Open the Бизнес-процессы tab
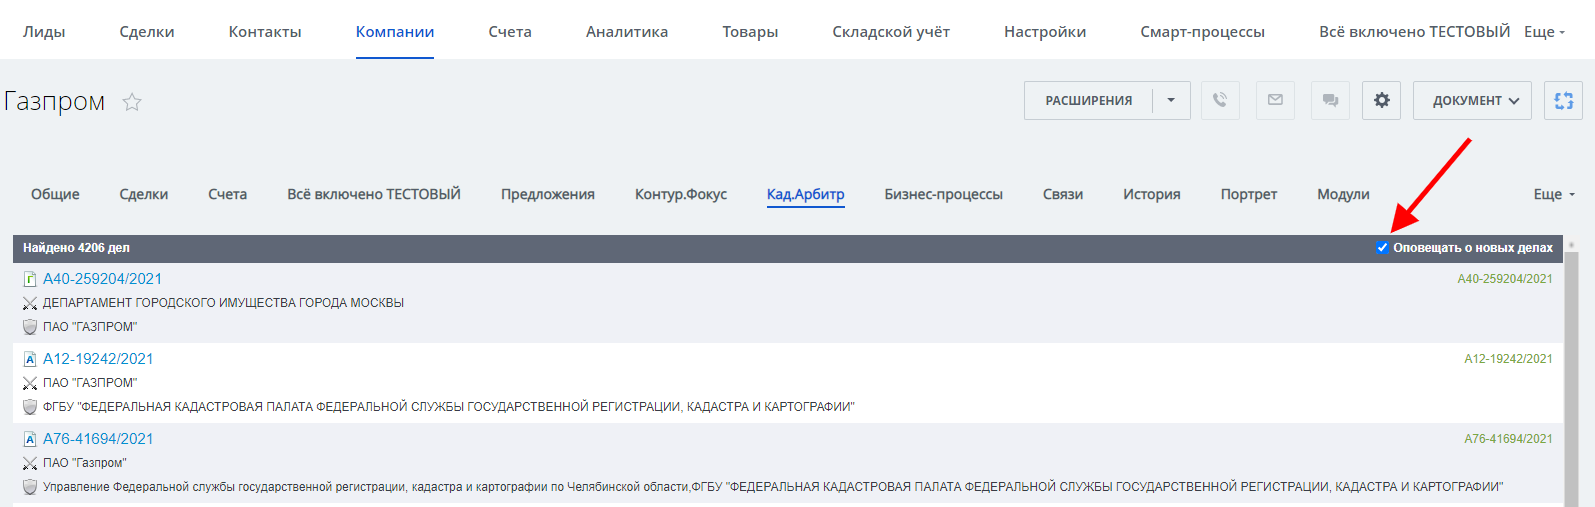Screen dimensions: 1595x507 943,194
